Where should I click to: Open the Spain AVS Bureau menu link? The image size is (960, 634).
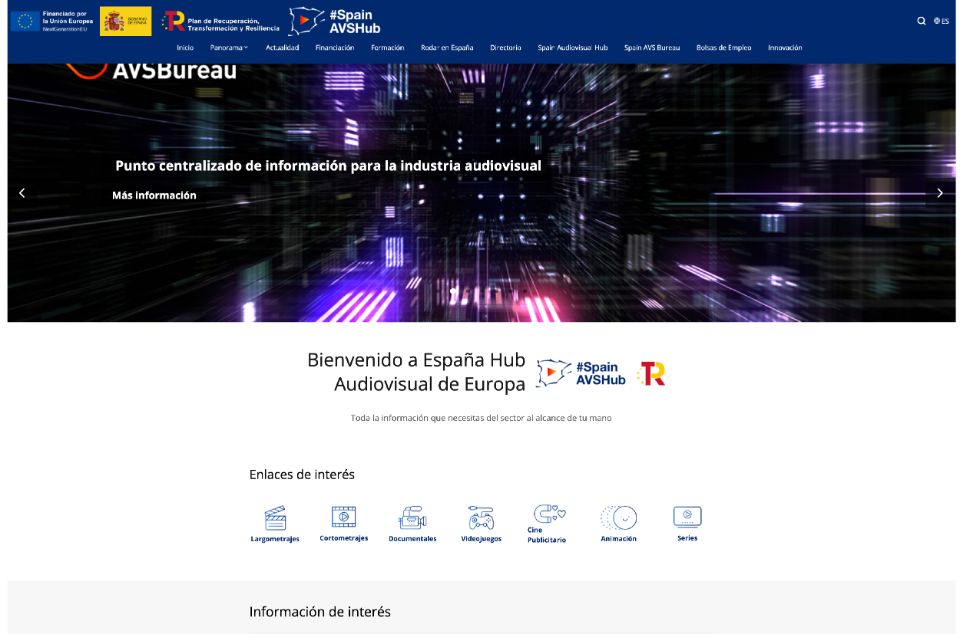652,48
